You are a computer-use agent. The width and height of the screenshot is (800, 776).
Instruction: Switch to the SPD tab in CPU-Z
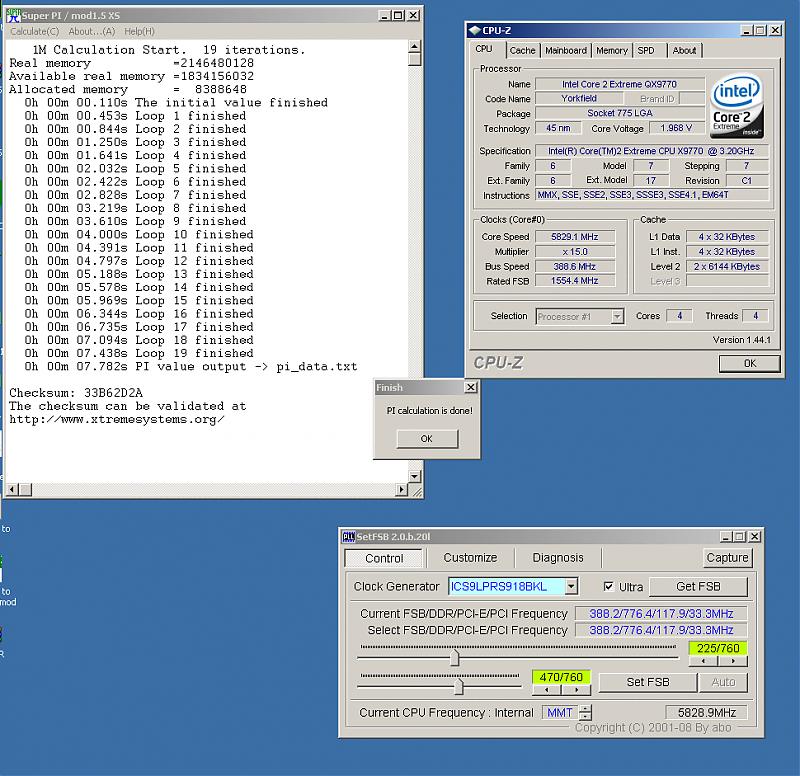(x=646, y=51)
